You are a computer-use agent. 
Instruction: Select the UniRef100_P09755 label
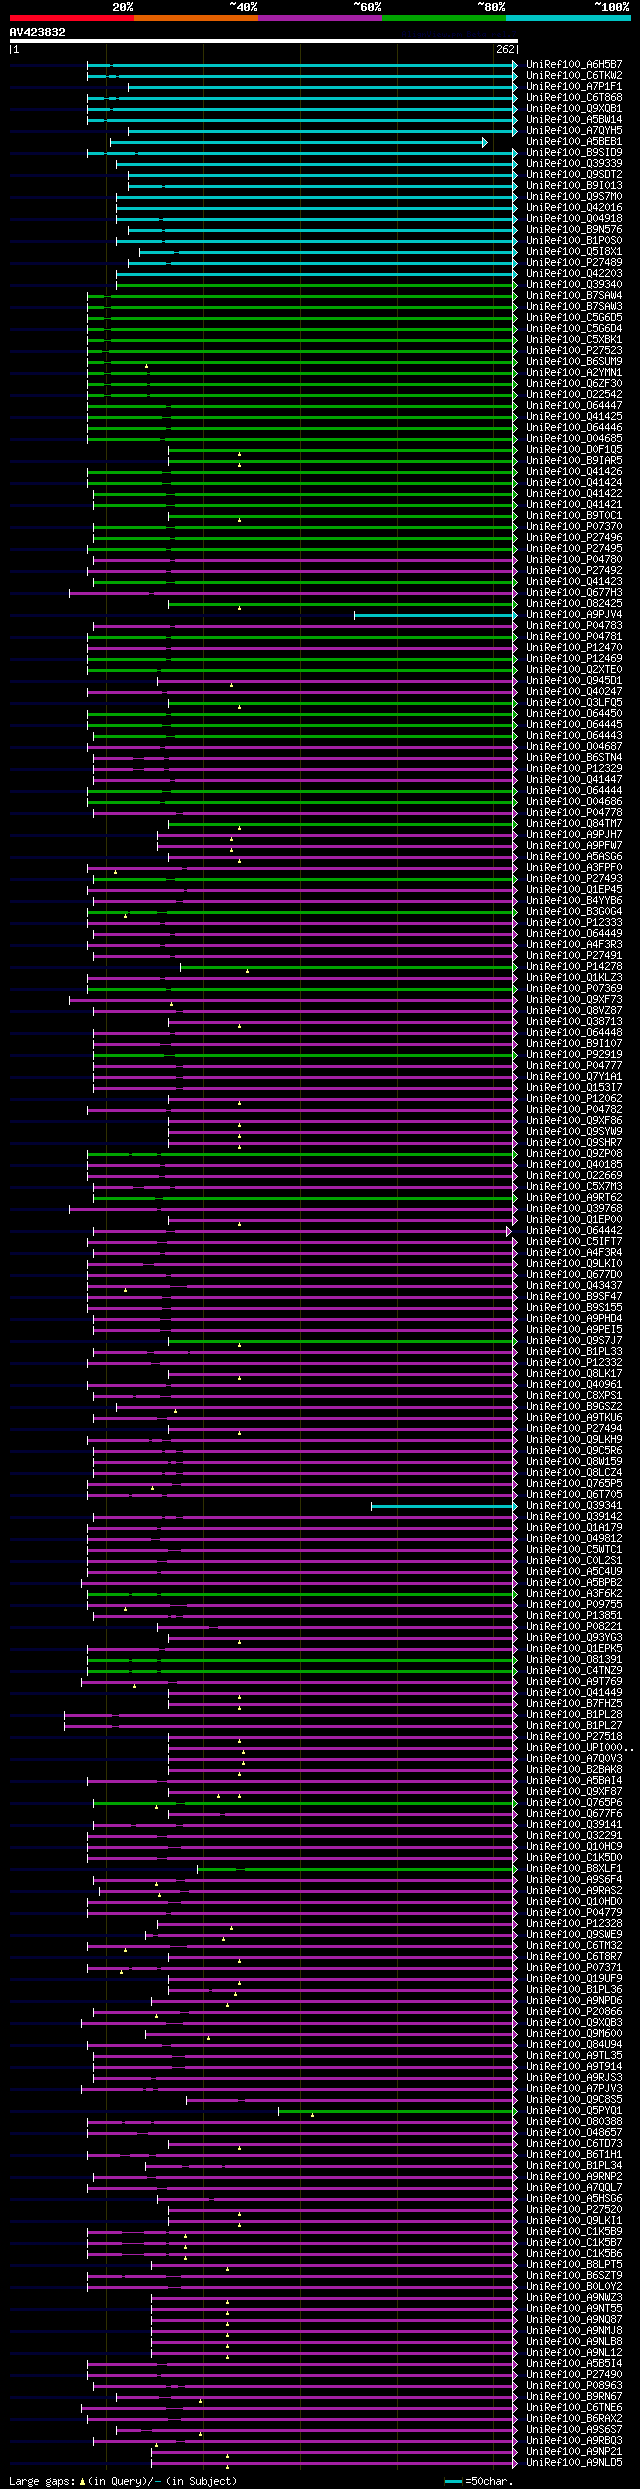pos(574,1605)
